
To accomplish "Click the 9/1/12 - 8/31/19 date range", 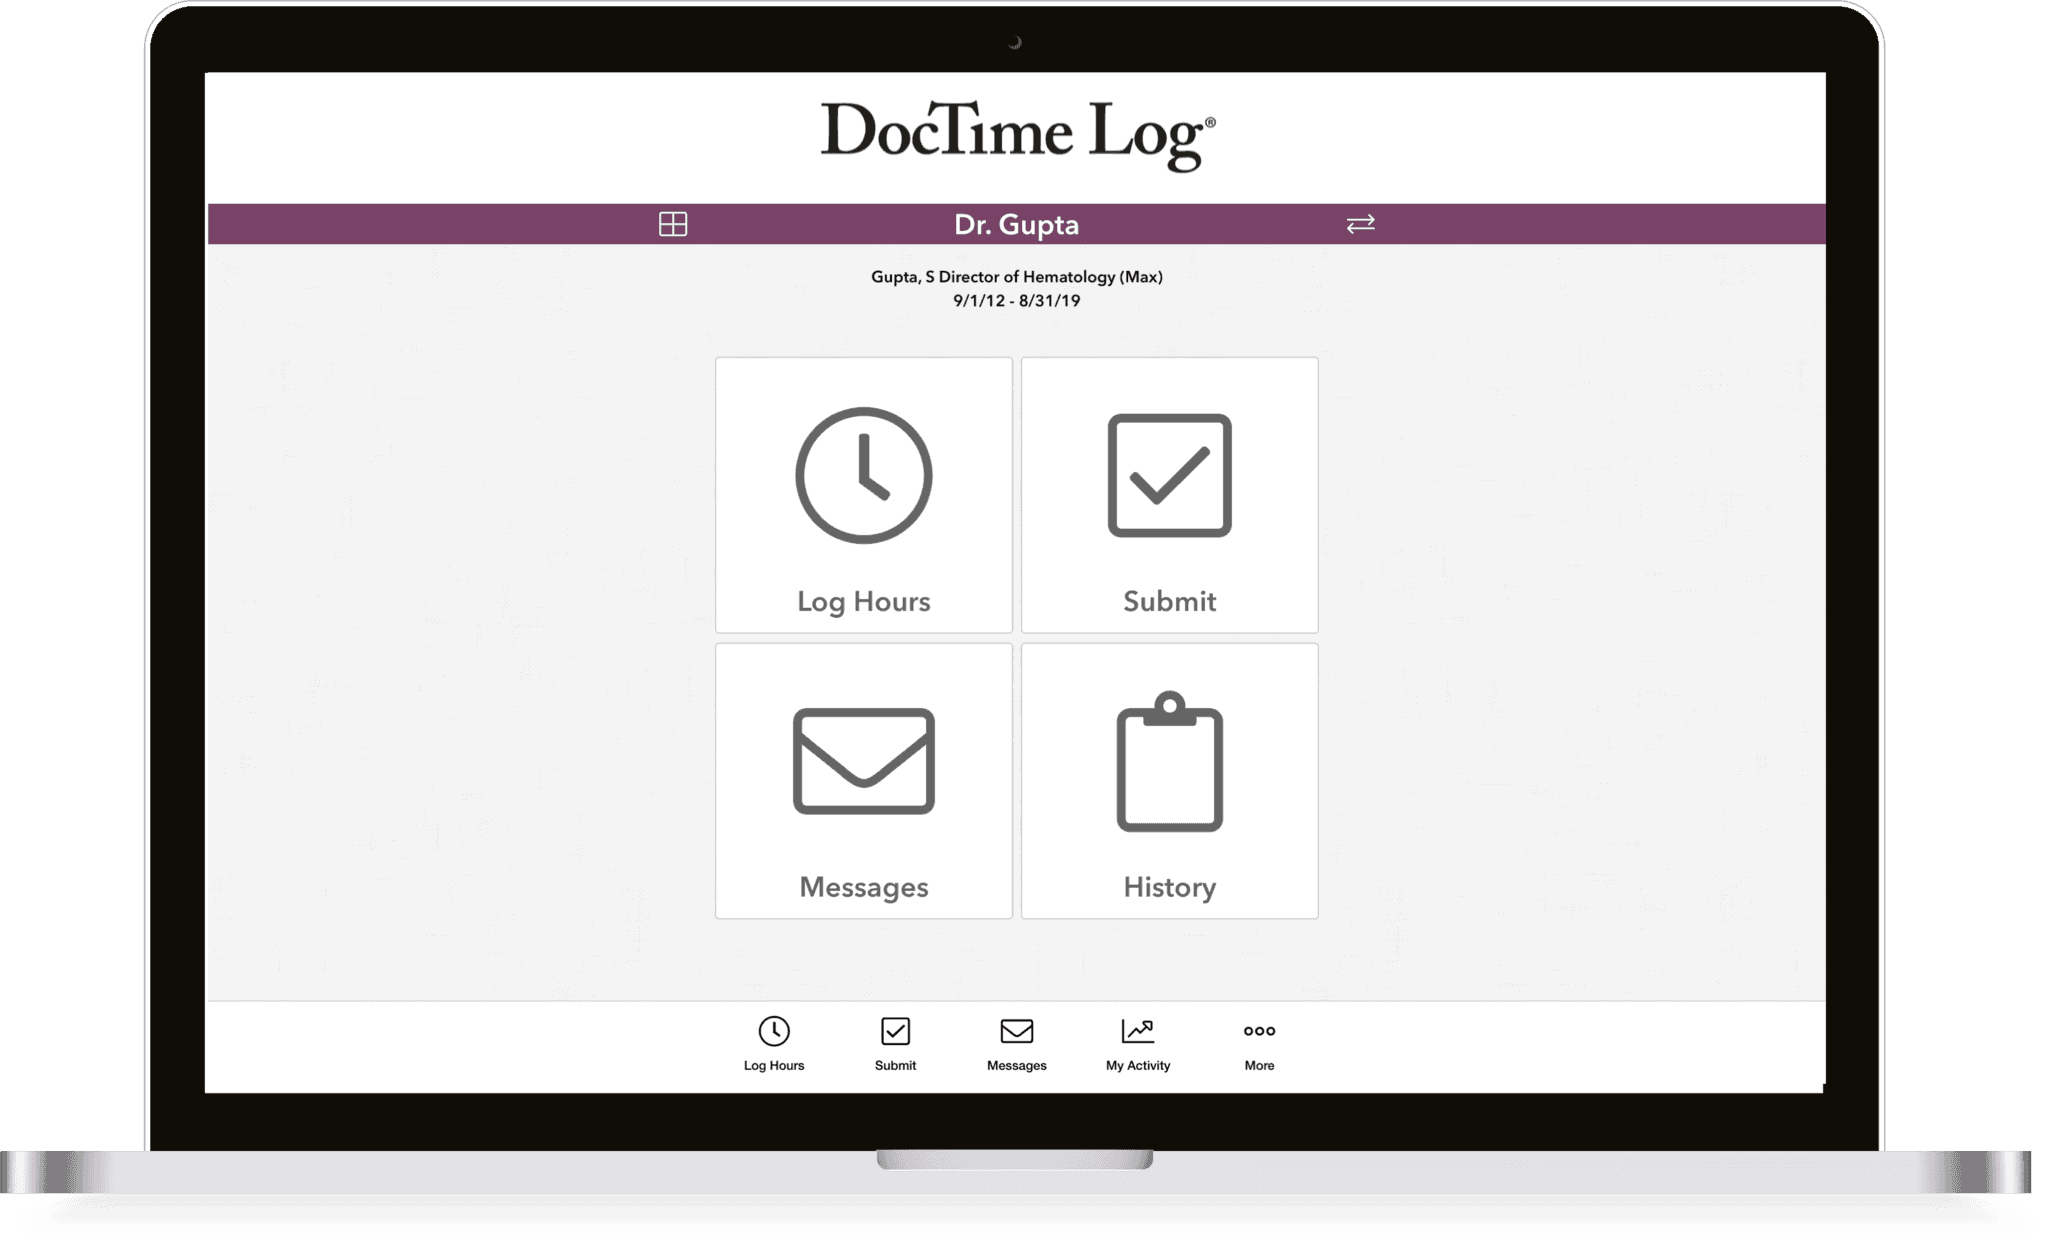I will [1016, 301].
